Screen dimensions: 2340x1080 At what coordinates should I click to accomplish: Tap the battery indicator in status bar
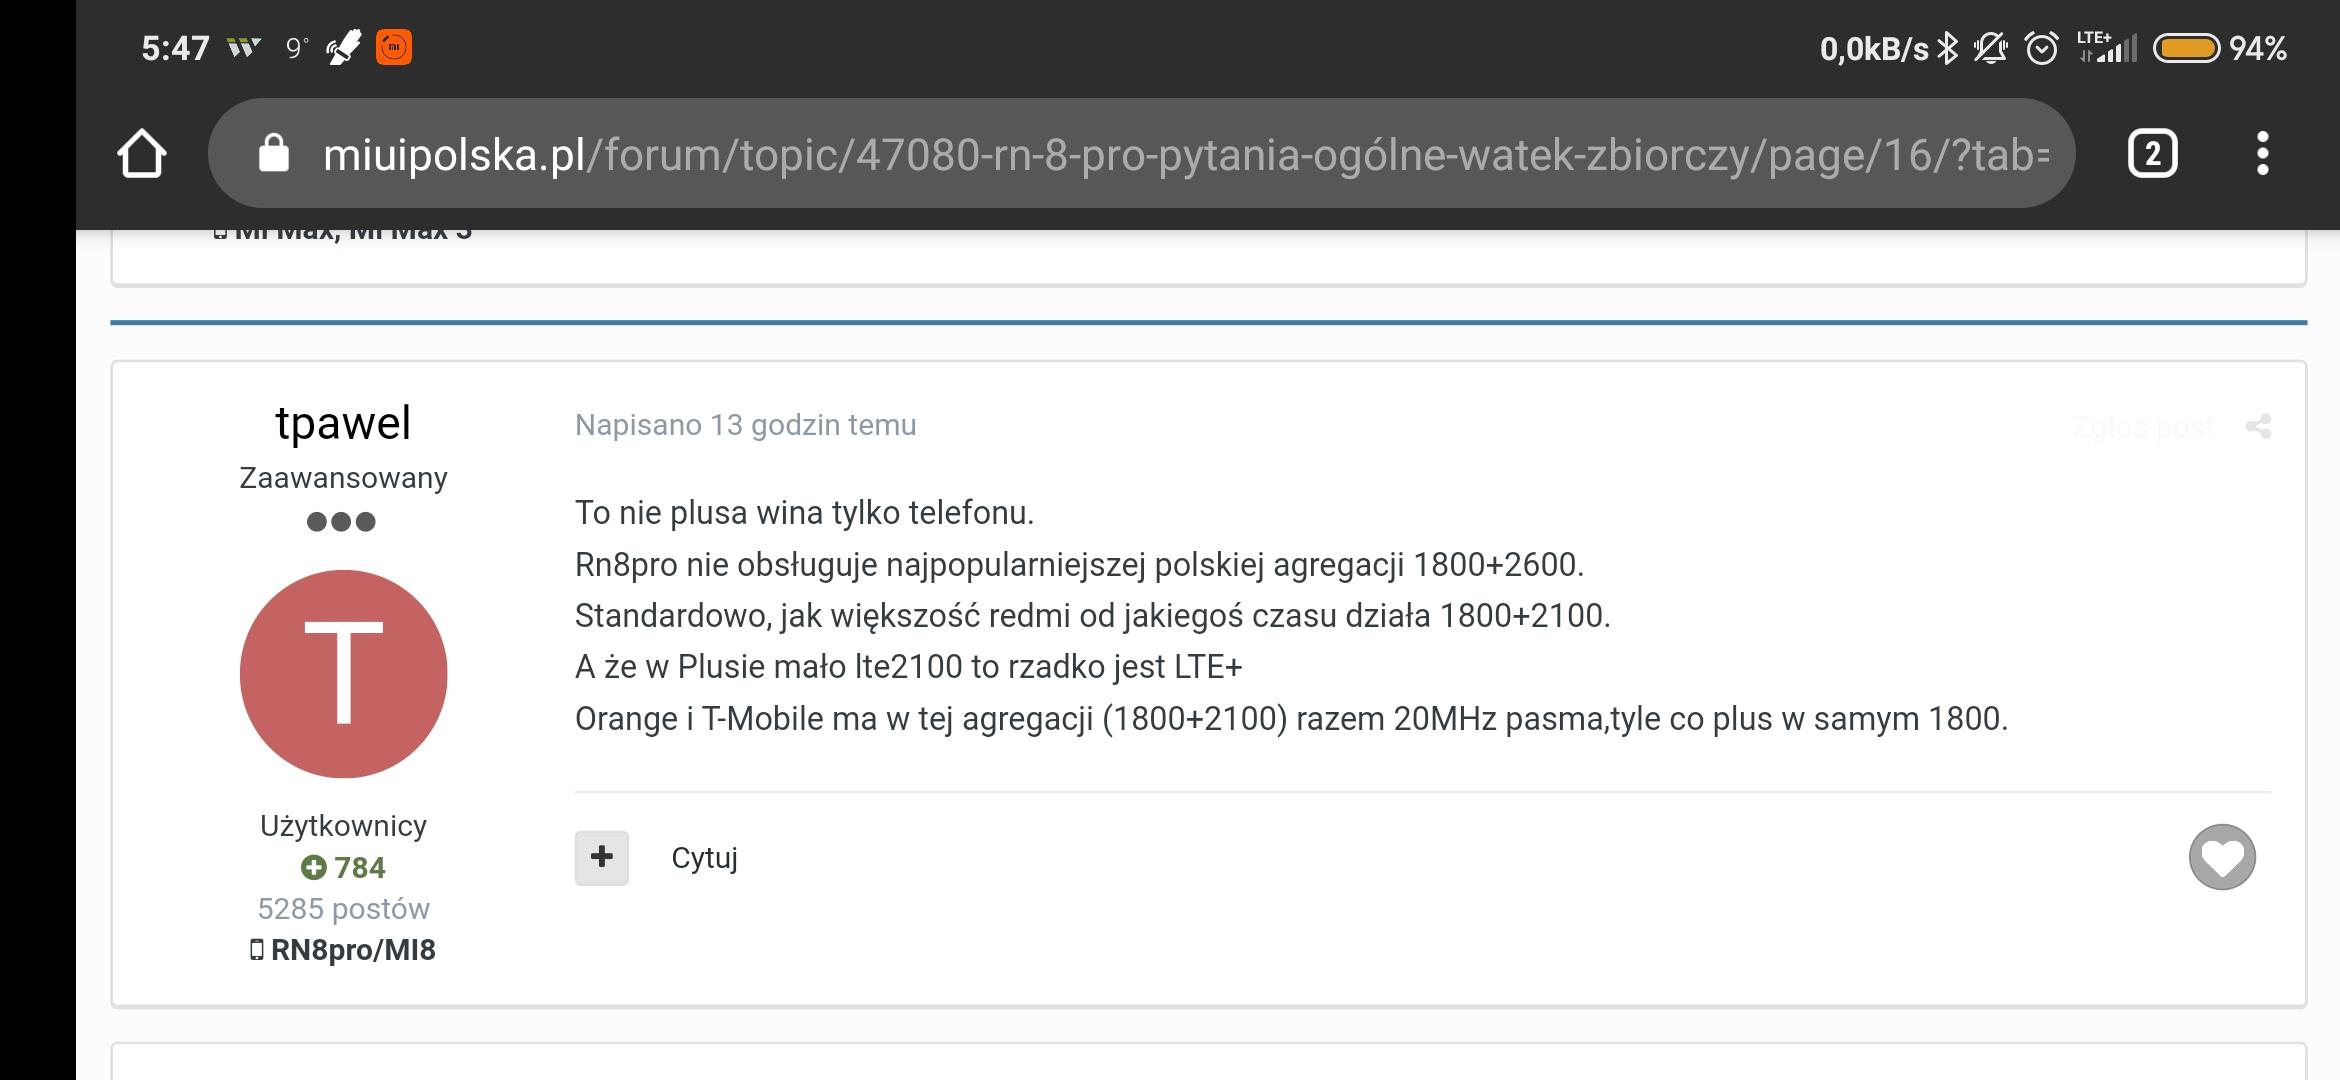click(2186, 48)
